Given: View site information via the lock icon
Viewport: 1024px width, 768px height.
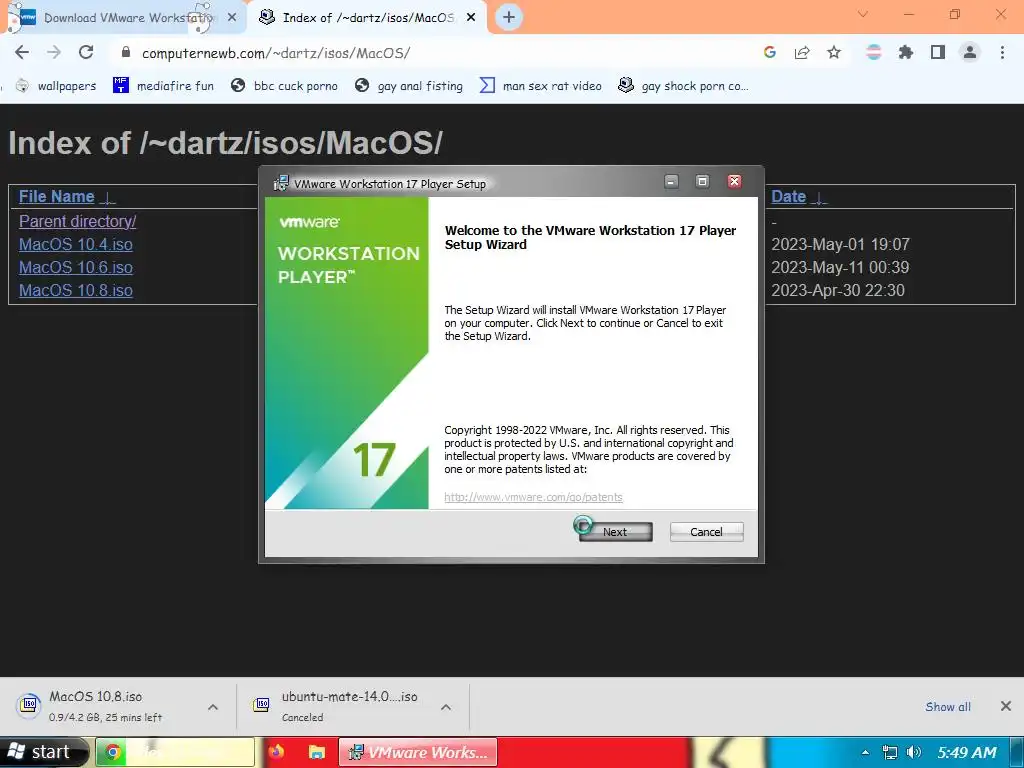Looking at the screenshot, I should pyautogui.click(x=126, y=52).
